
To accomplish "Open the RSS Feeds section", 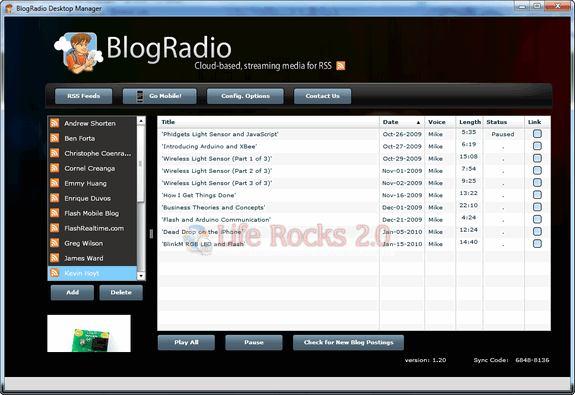I will [x=84, y=96].
